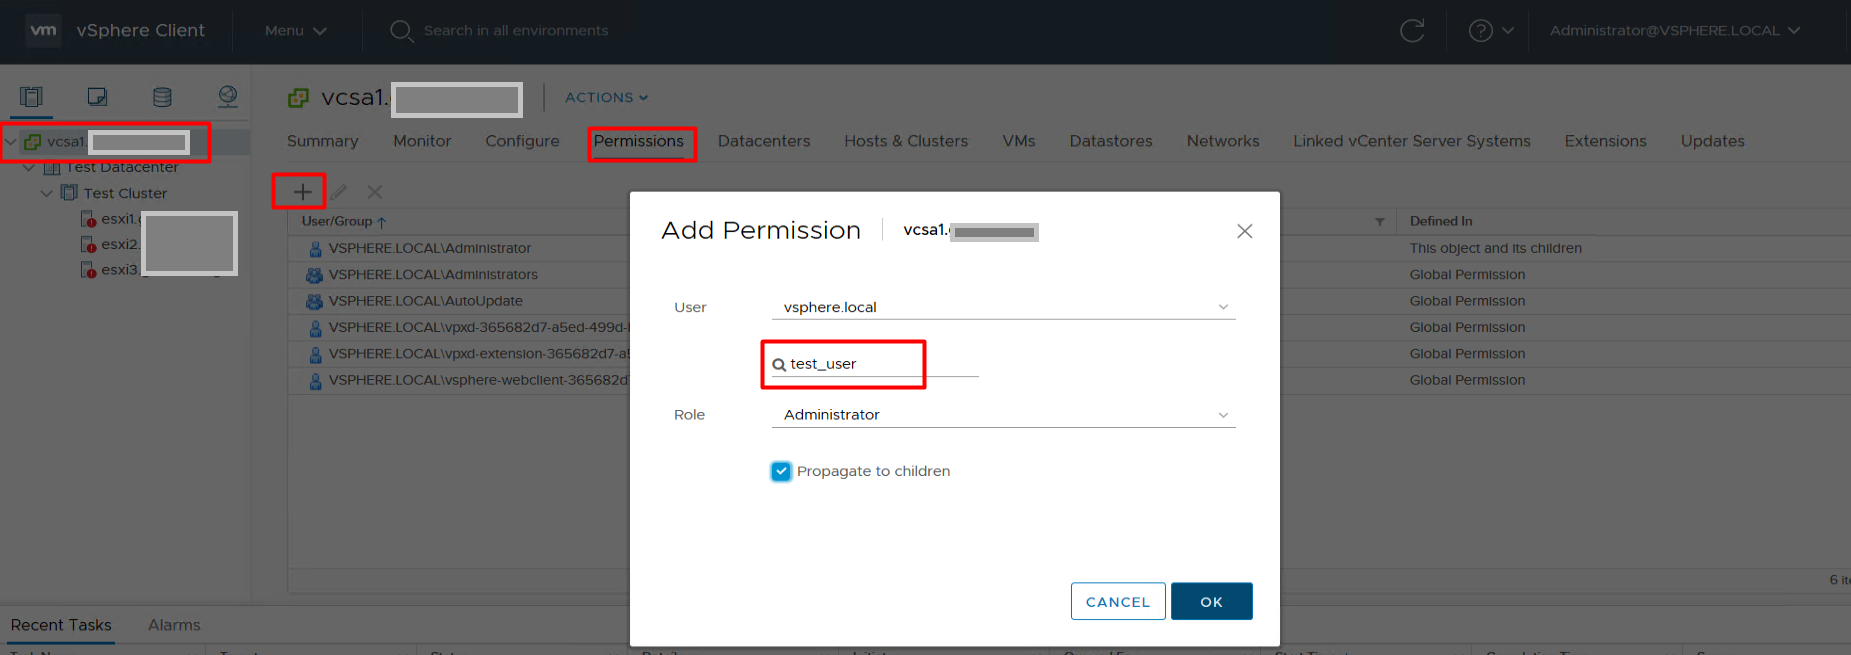Switch to the Hosts & Clusters tab
1851x655 pixels.
906,141
